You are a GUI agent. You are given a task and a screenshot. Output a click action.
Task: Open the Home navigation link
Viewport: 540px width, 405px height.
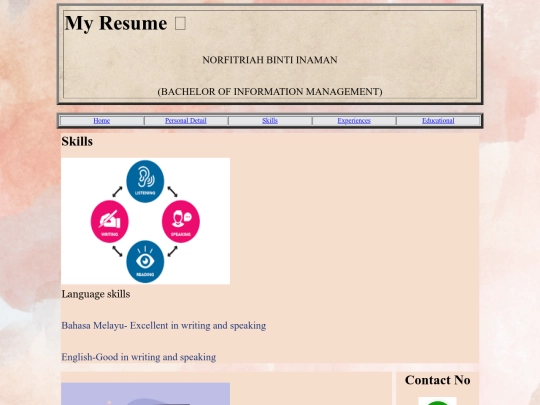coord(102,121)
